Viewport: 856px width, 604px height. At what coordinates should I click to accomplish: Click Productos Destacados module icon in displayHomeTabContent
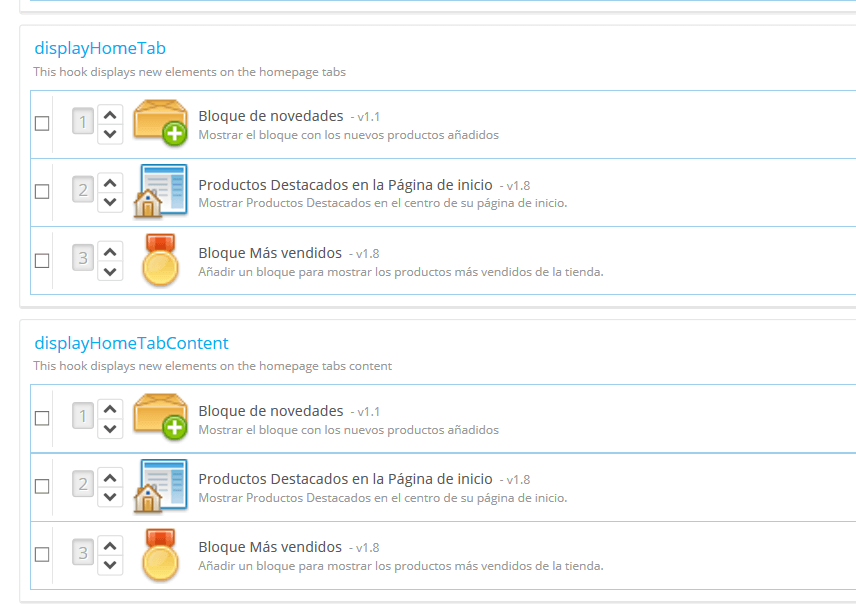pos(160,486)
